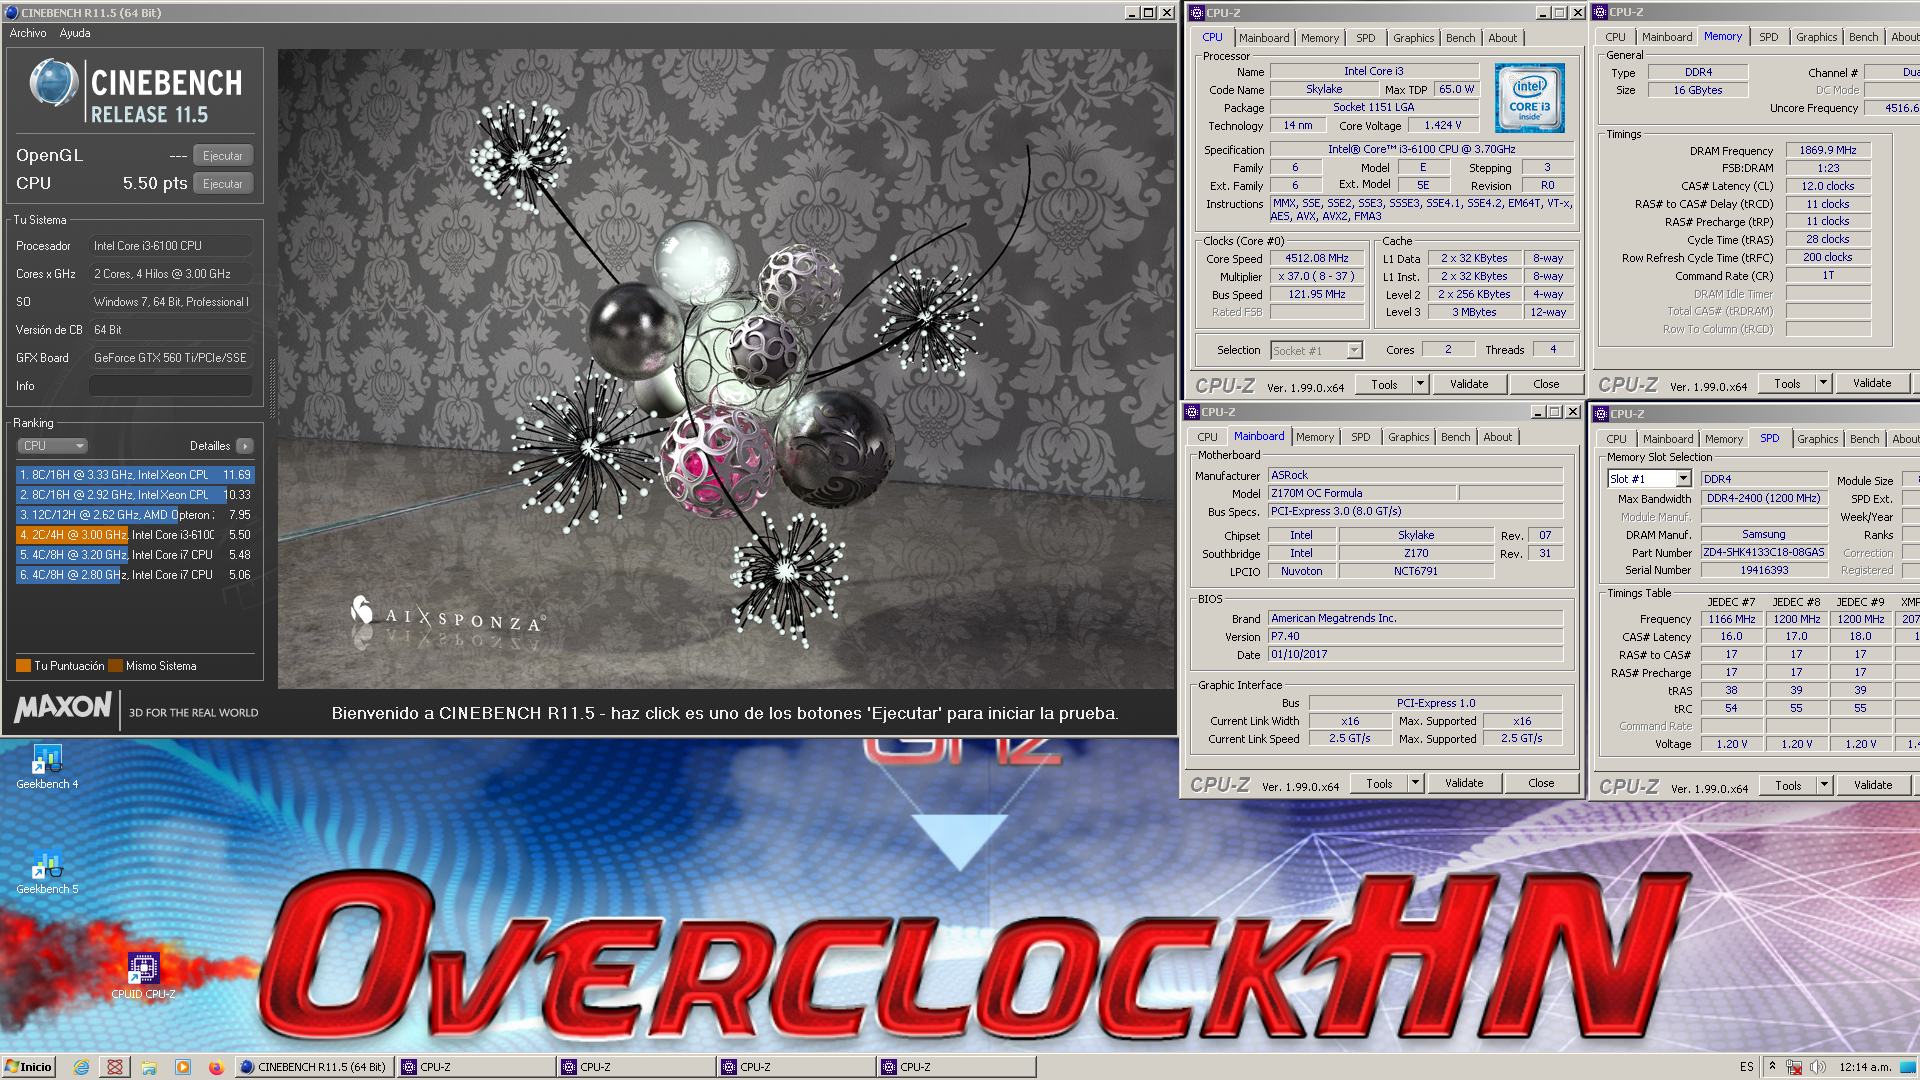Click Close in the Mainboard-tab CPU-Z window

coord(1541,783)
